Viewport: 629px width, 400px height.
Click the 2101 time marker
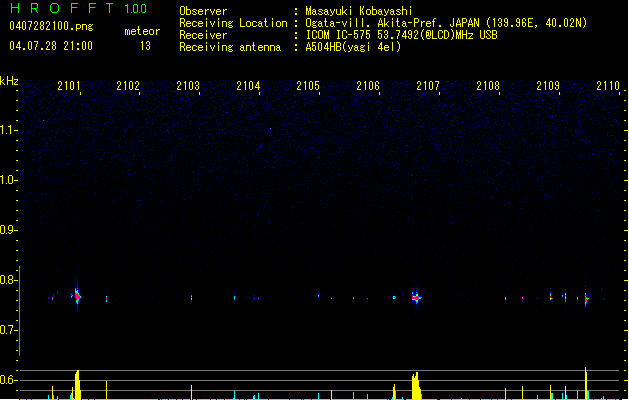pos(69,86)
